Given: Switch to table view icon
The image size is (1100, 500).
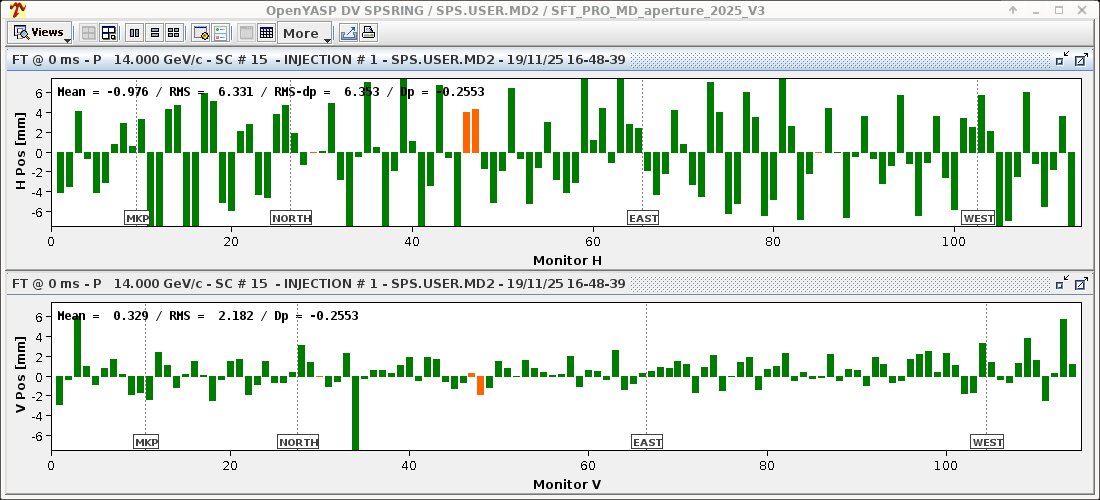Looking at the screenshot, I should [x=266, y=33].
